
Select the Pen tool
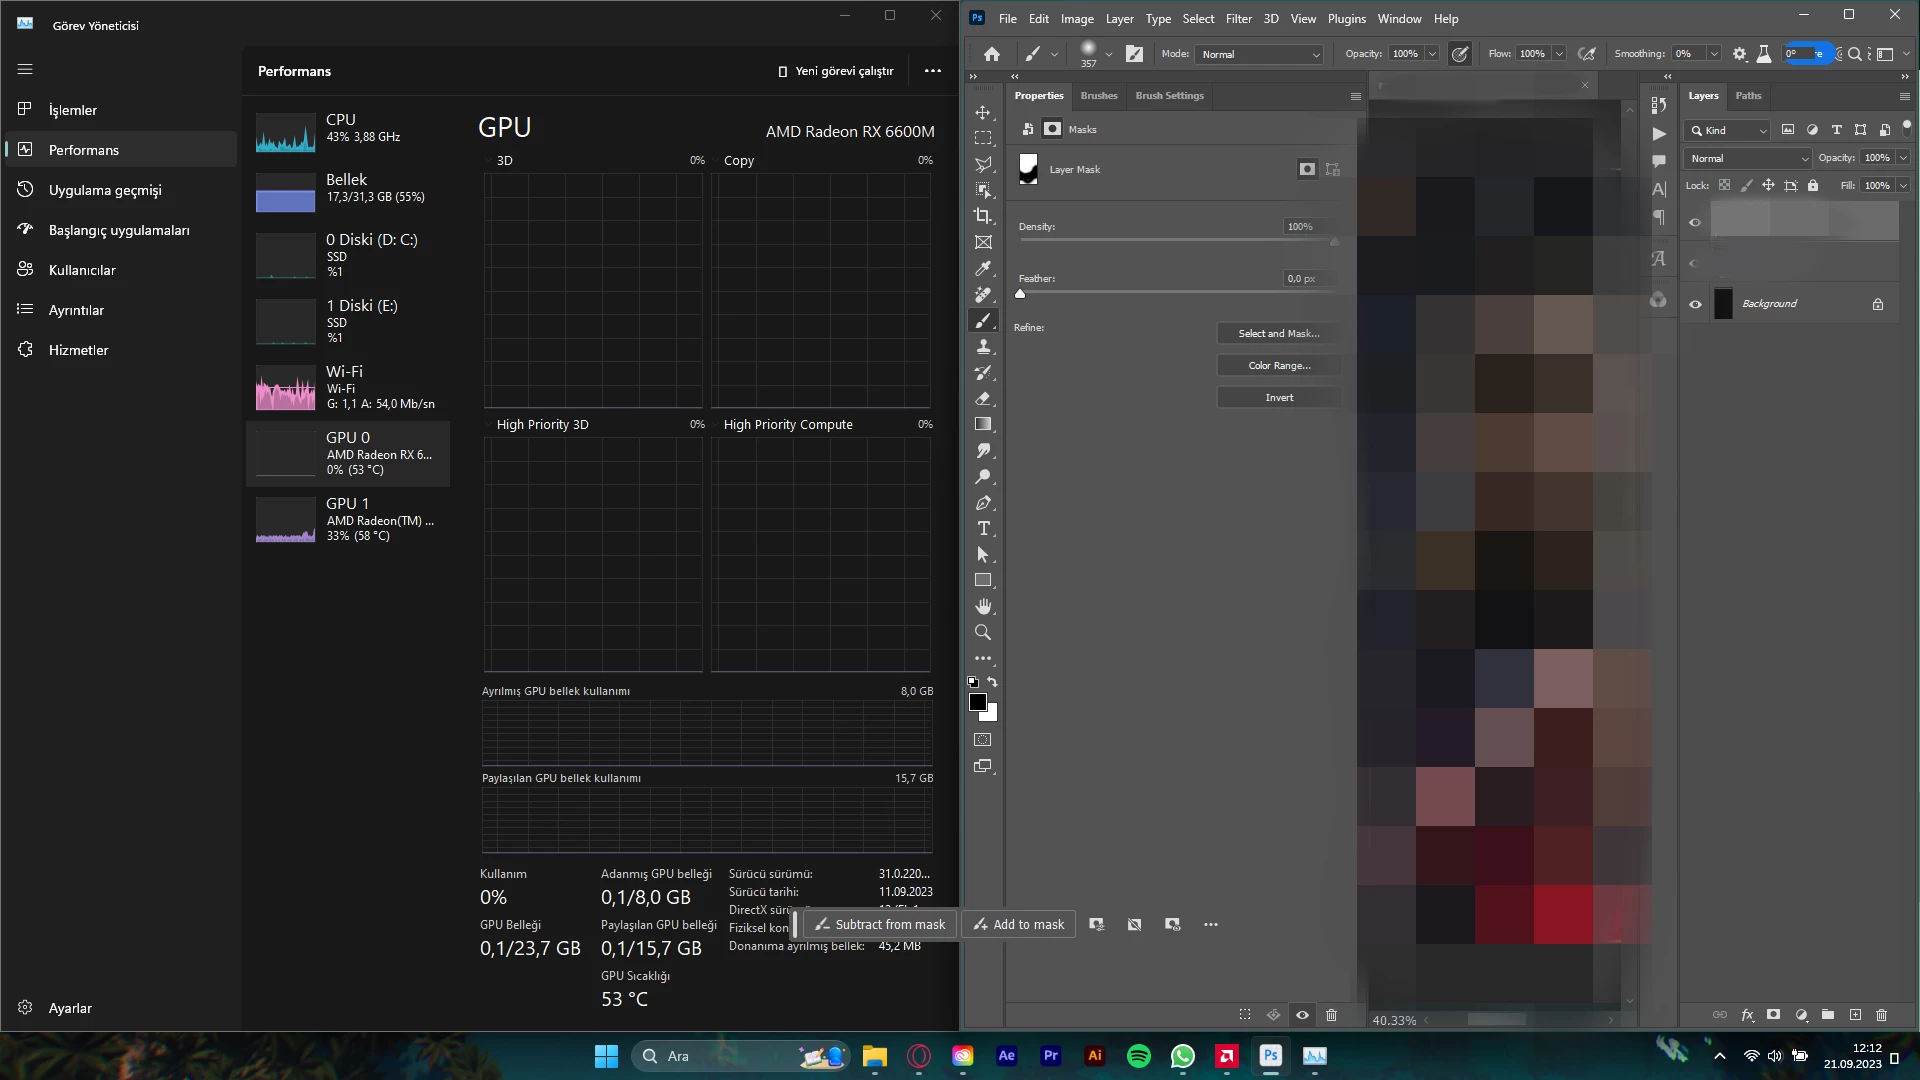point(983,502)
